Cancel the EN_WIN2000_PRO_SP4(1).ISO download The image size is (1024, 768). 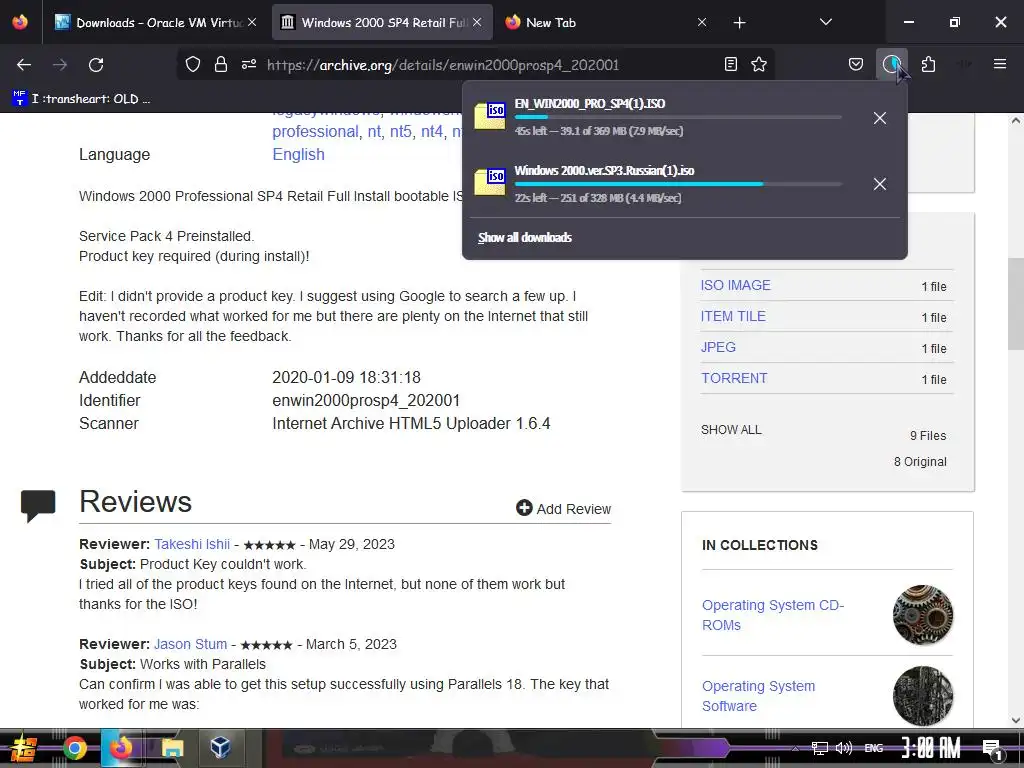pos(880,118)
